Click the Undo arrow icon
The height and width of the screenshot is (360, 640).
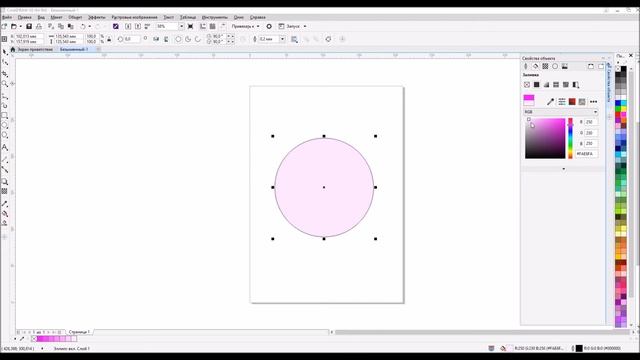coord(83,26)
